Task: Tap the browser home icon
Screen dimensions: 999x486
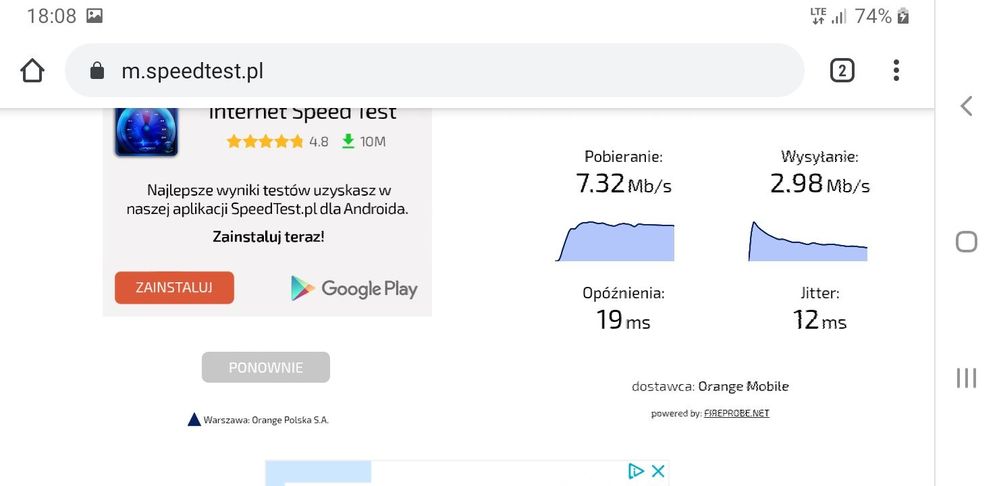Action: pyautogui.click(x=32, y=71)
